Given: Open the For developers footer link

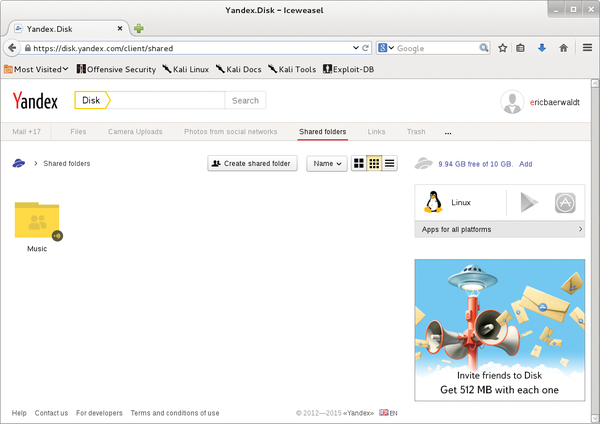Looking at the screenshot, I should pos(99,413).
